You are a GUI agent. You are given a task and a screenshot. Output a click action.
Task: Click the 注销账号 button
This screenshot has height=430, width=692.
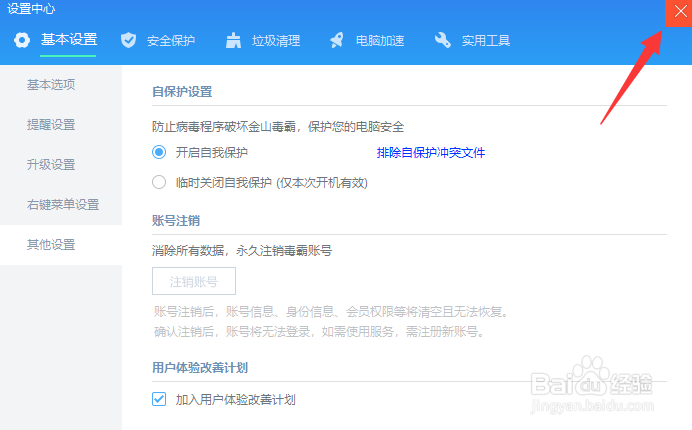point(194,281)
